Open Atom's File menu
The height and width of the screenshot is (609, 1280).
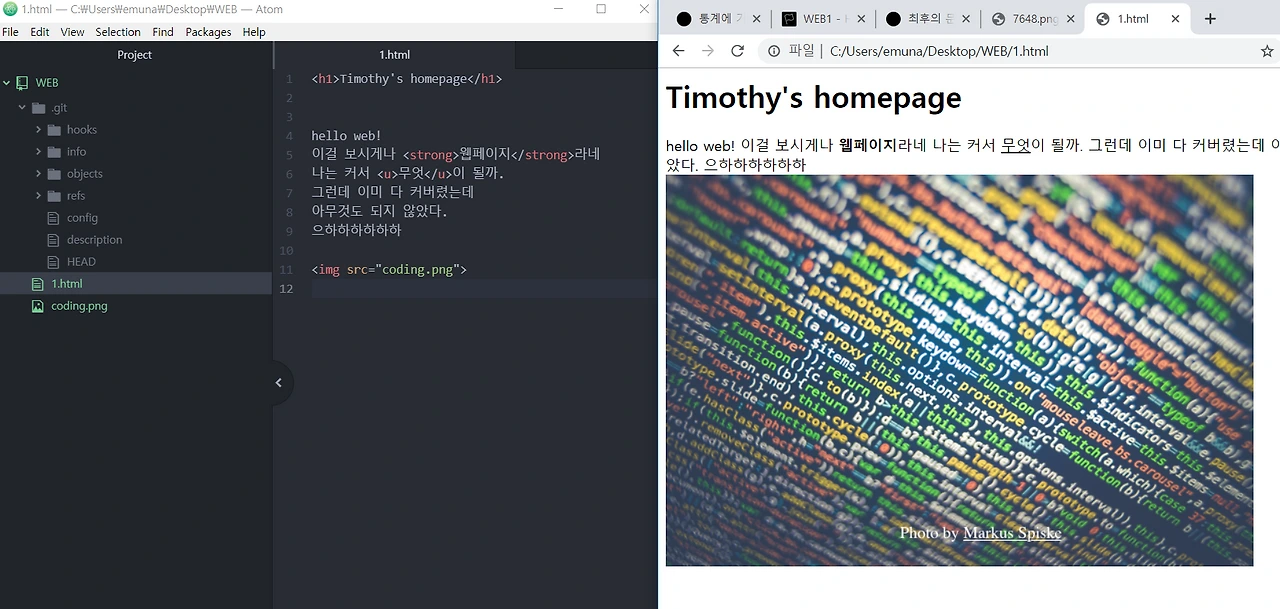pyautogui.click(x=10, y=32)
